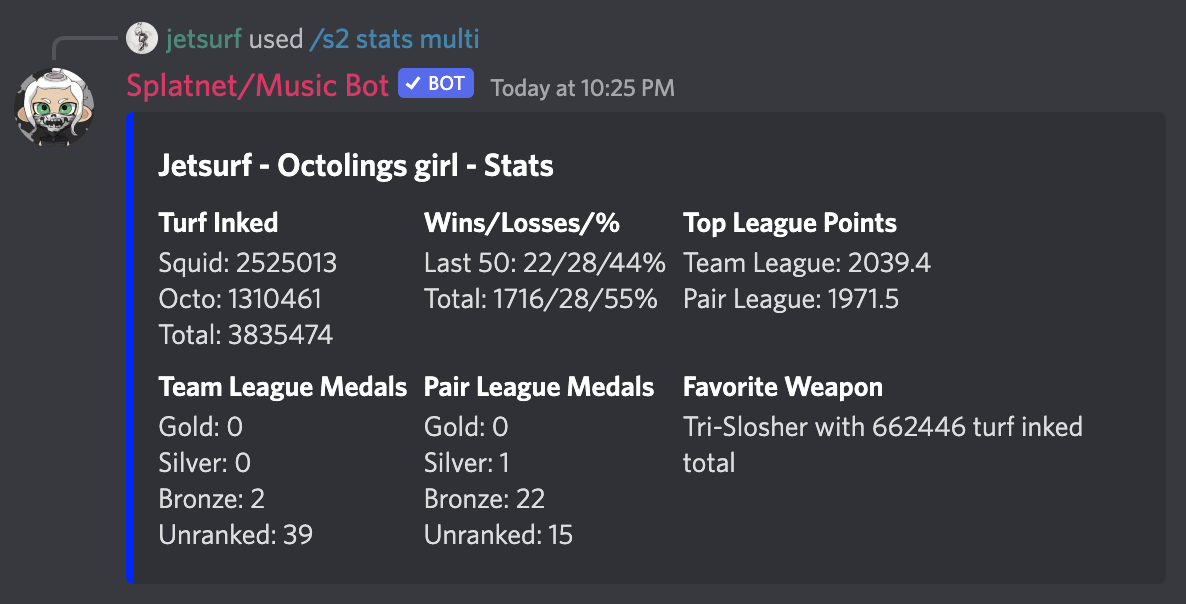Viewport: 1186px width, 604px height.
Task: Select the Top League Points heading
Action: [x=790, y=223]
